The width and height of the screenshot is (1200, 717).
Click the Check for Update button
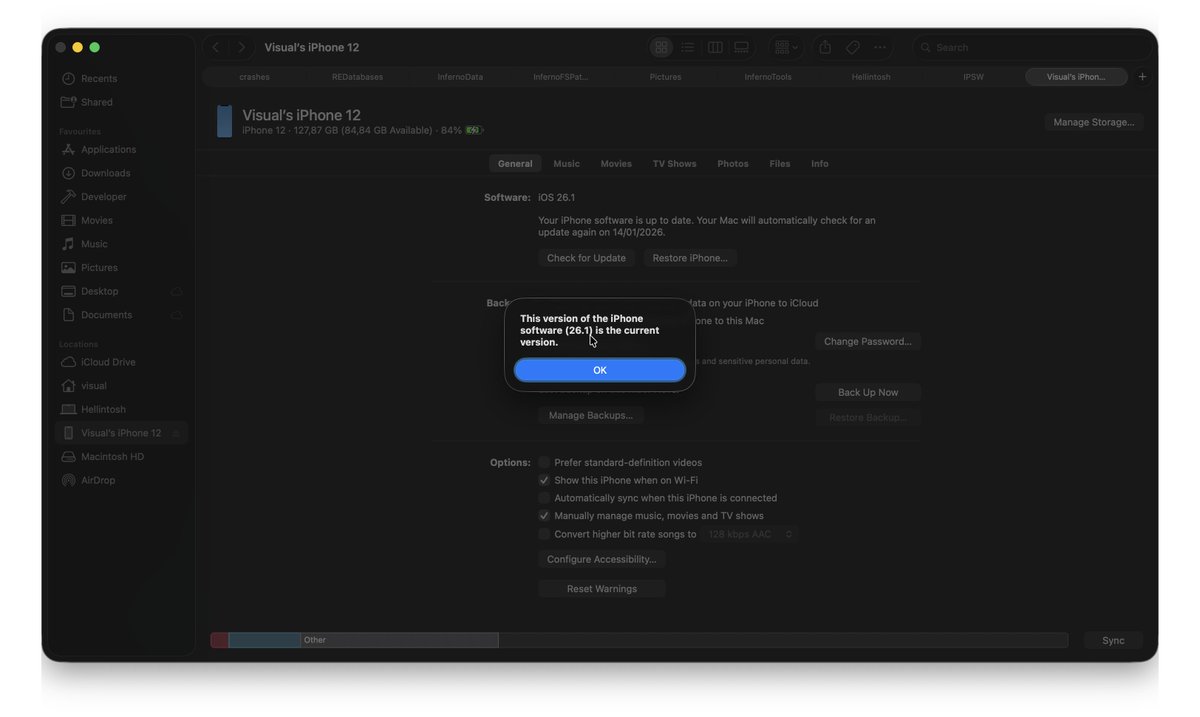coord(586,258)
